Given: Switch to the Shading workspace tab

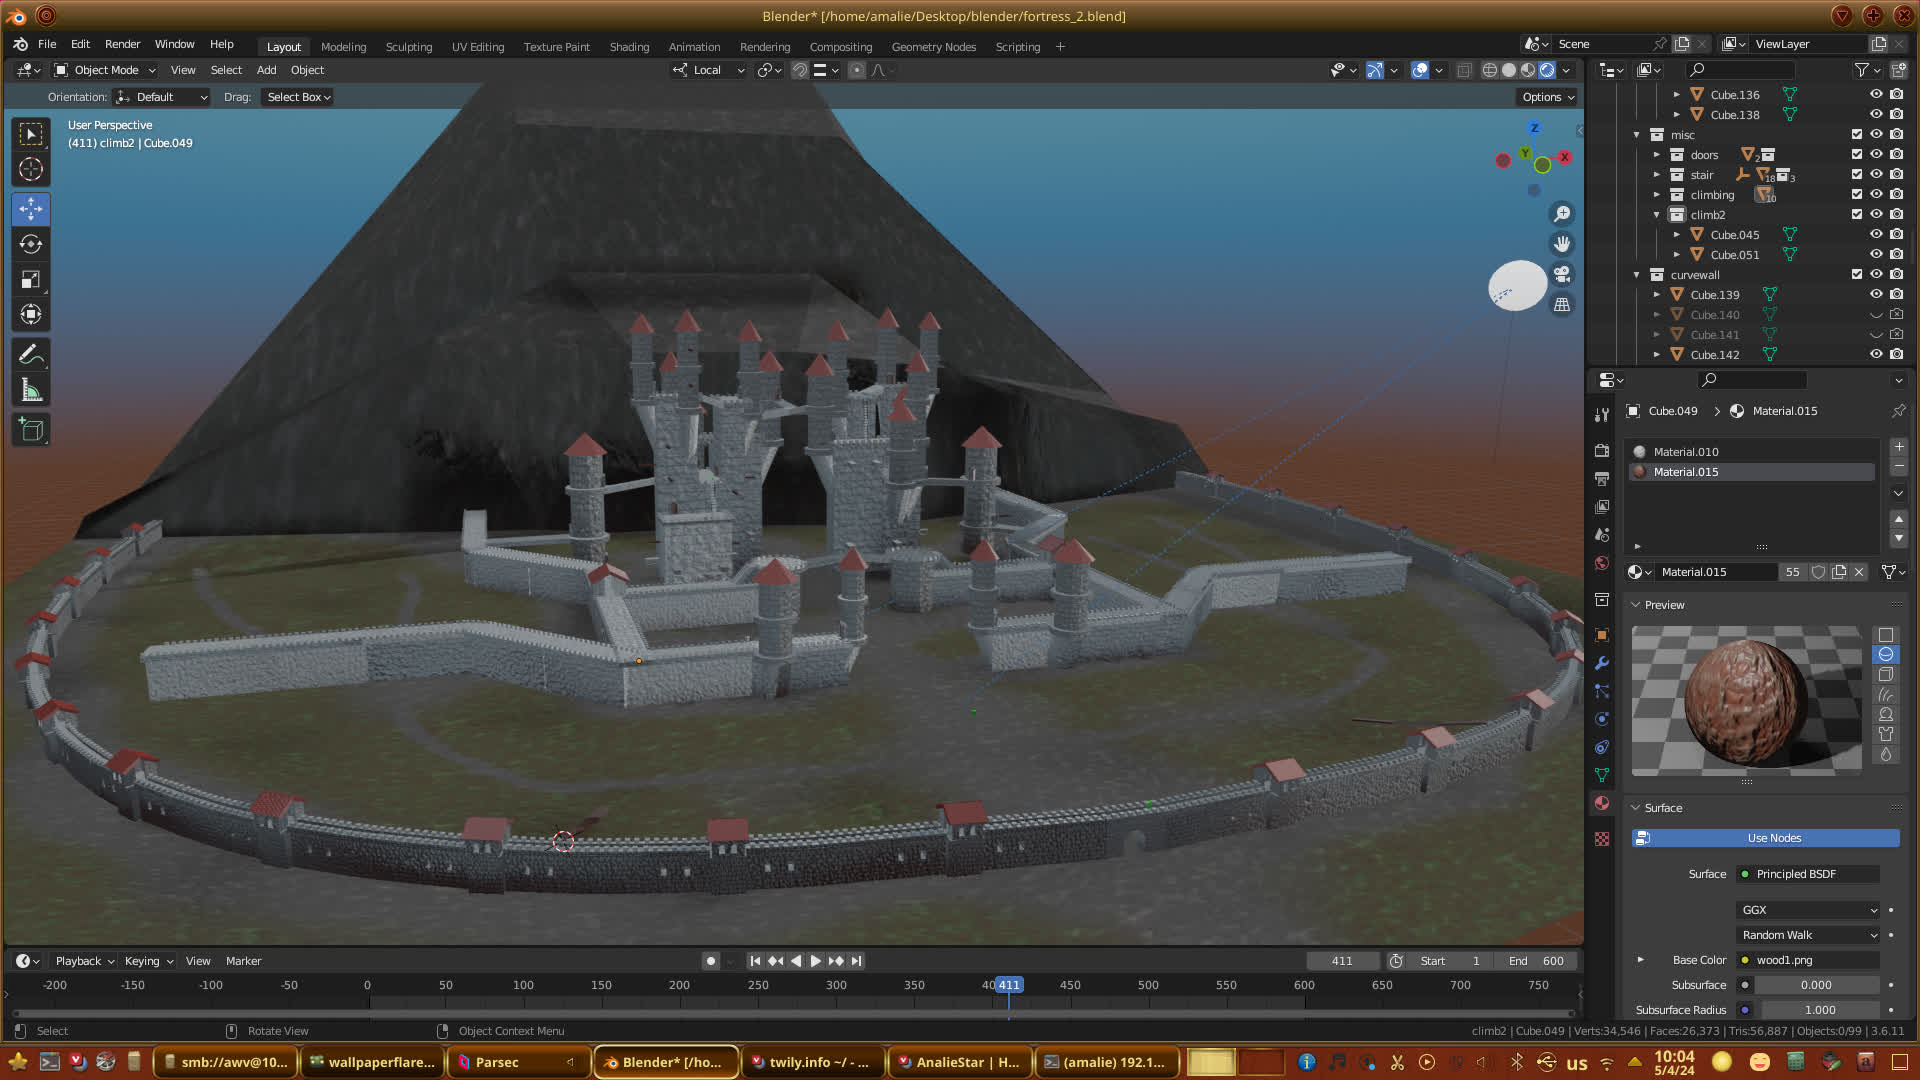Looking at the screenshot, I should [x=629, y=47].
